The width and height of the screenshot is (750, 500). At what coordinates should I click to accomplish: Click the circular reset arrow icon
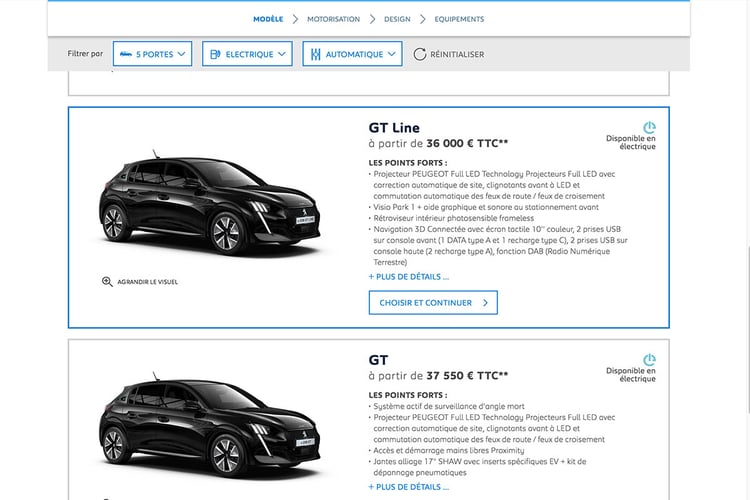pos(420,54)
